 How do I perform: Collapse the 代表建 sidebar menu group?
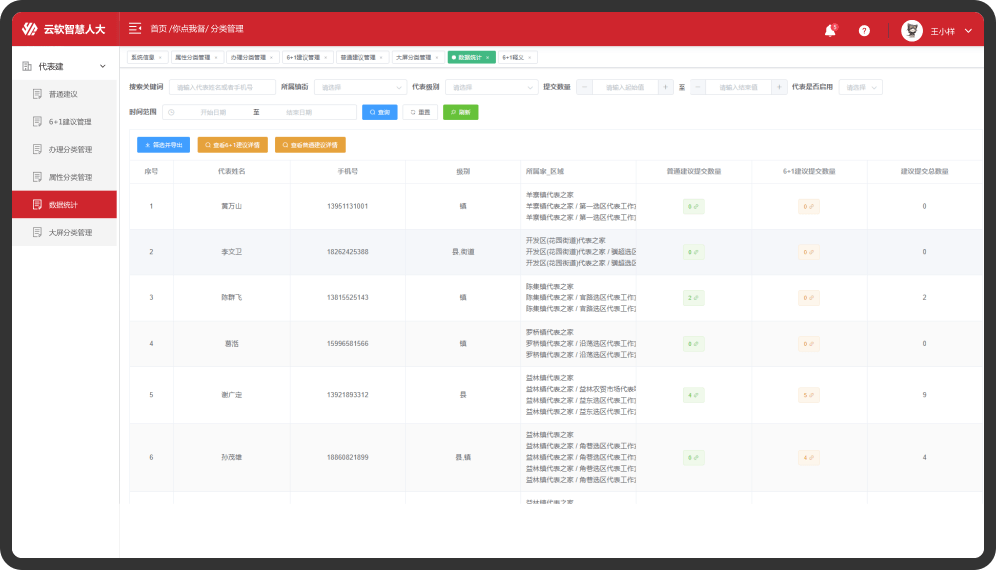click(x=102, y=66)
